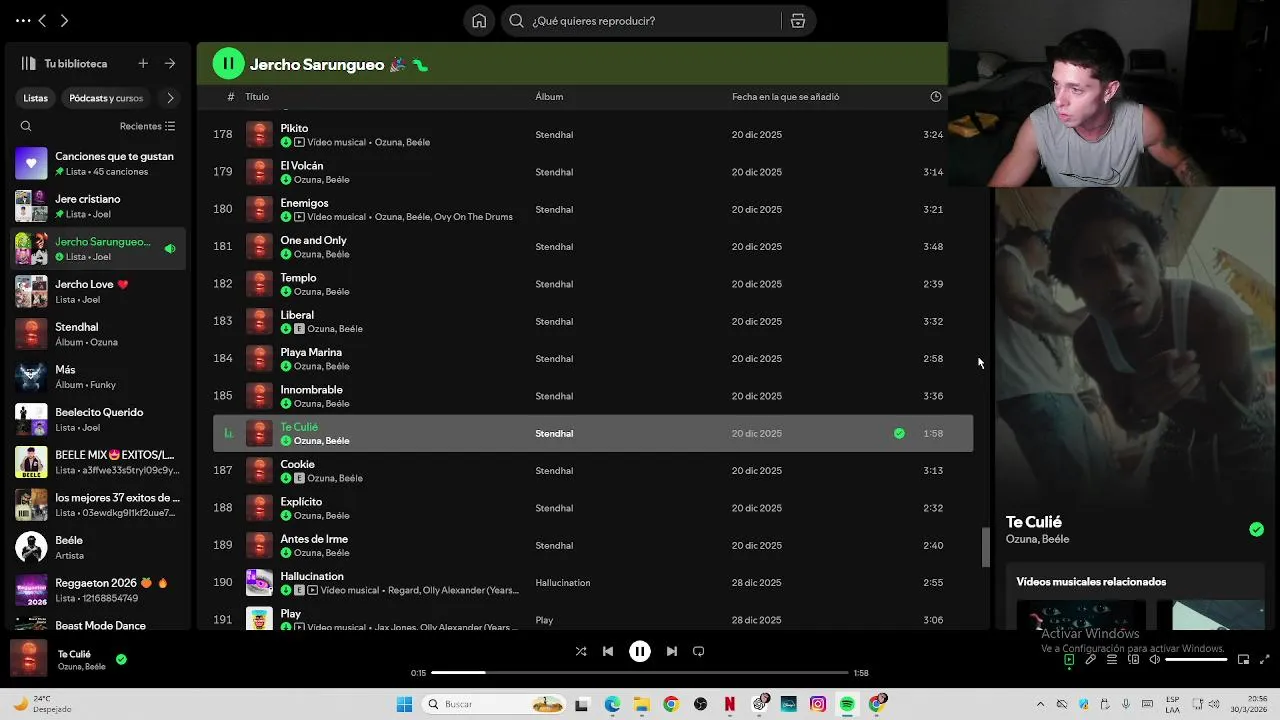
Task: Open Beelecito Querido playlist
Action: [x=97, y=419]
